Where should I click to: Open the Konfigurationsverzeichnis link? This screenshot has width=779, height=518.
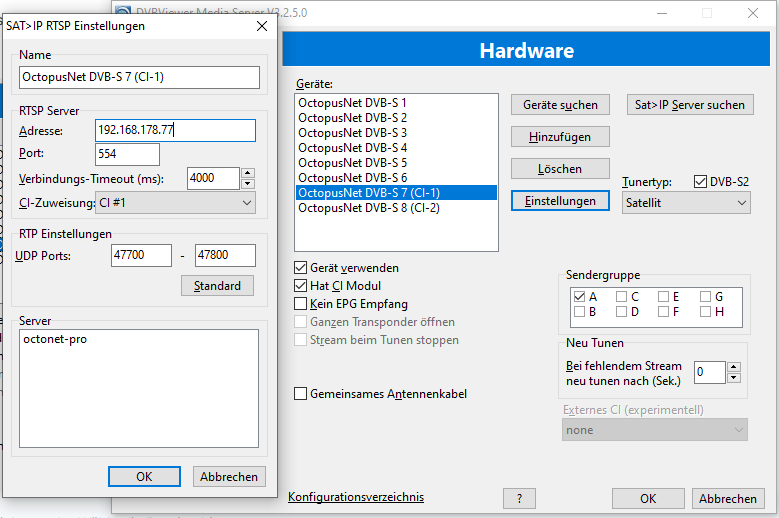coord(355,497)
